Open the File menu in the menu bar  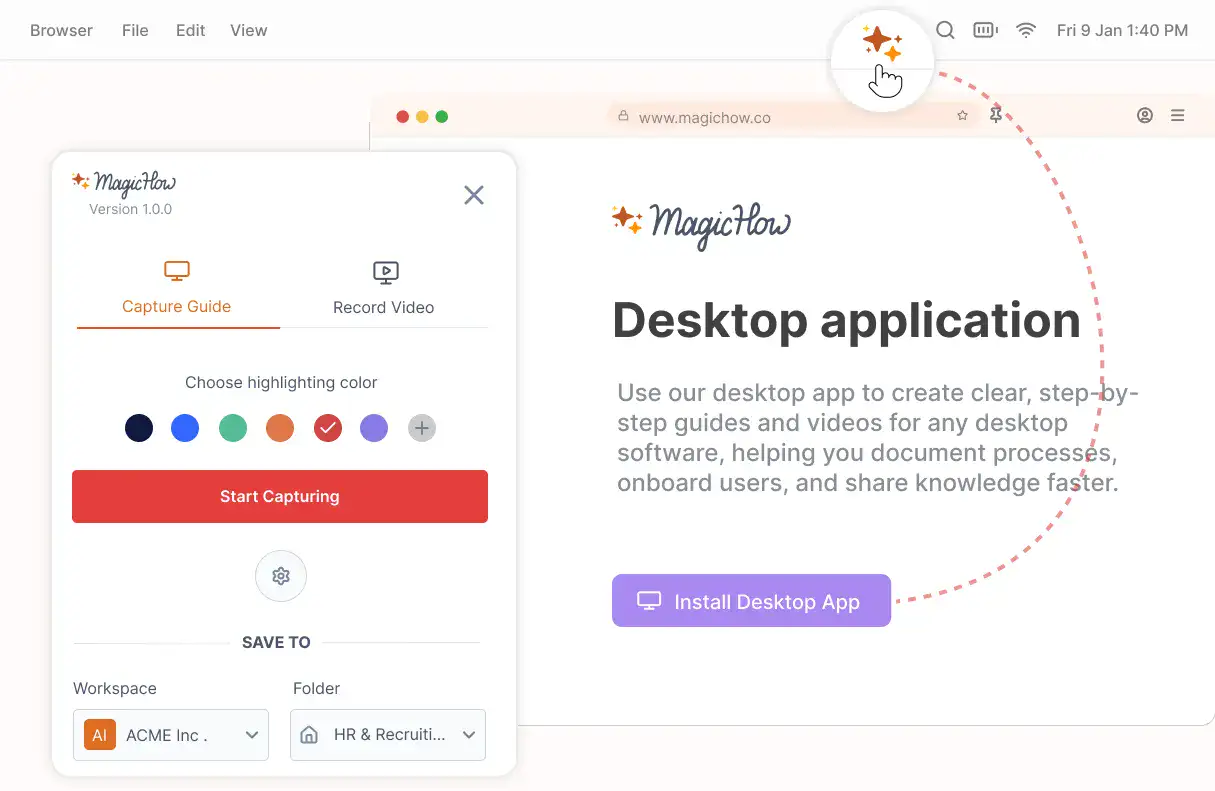tap(135, 30)
